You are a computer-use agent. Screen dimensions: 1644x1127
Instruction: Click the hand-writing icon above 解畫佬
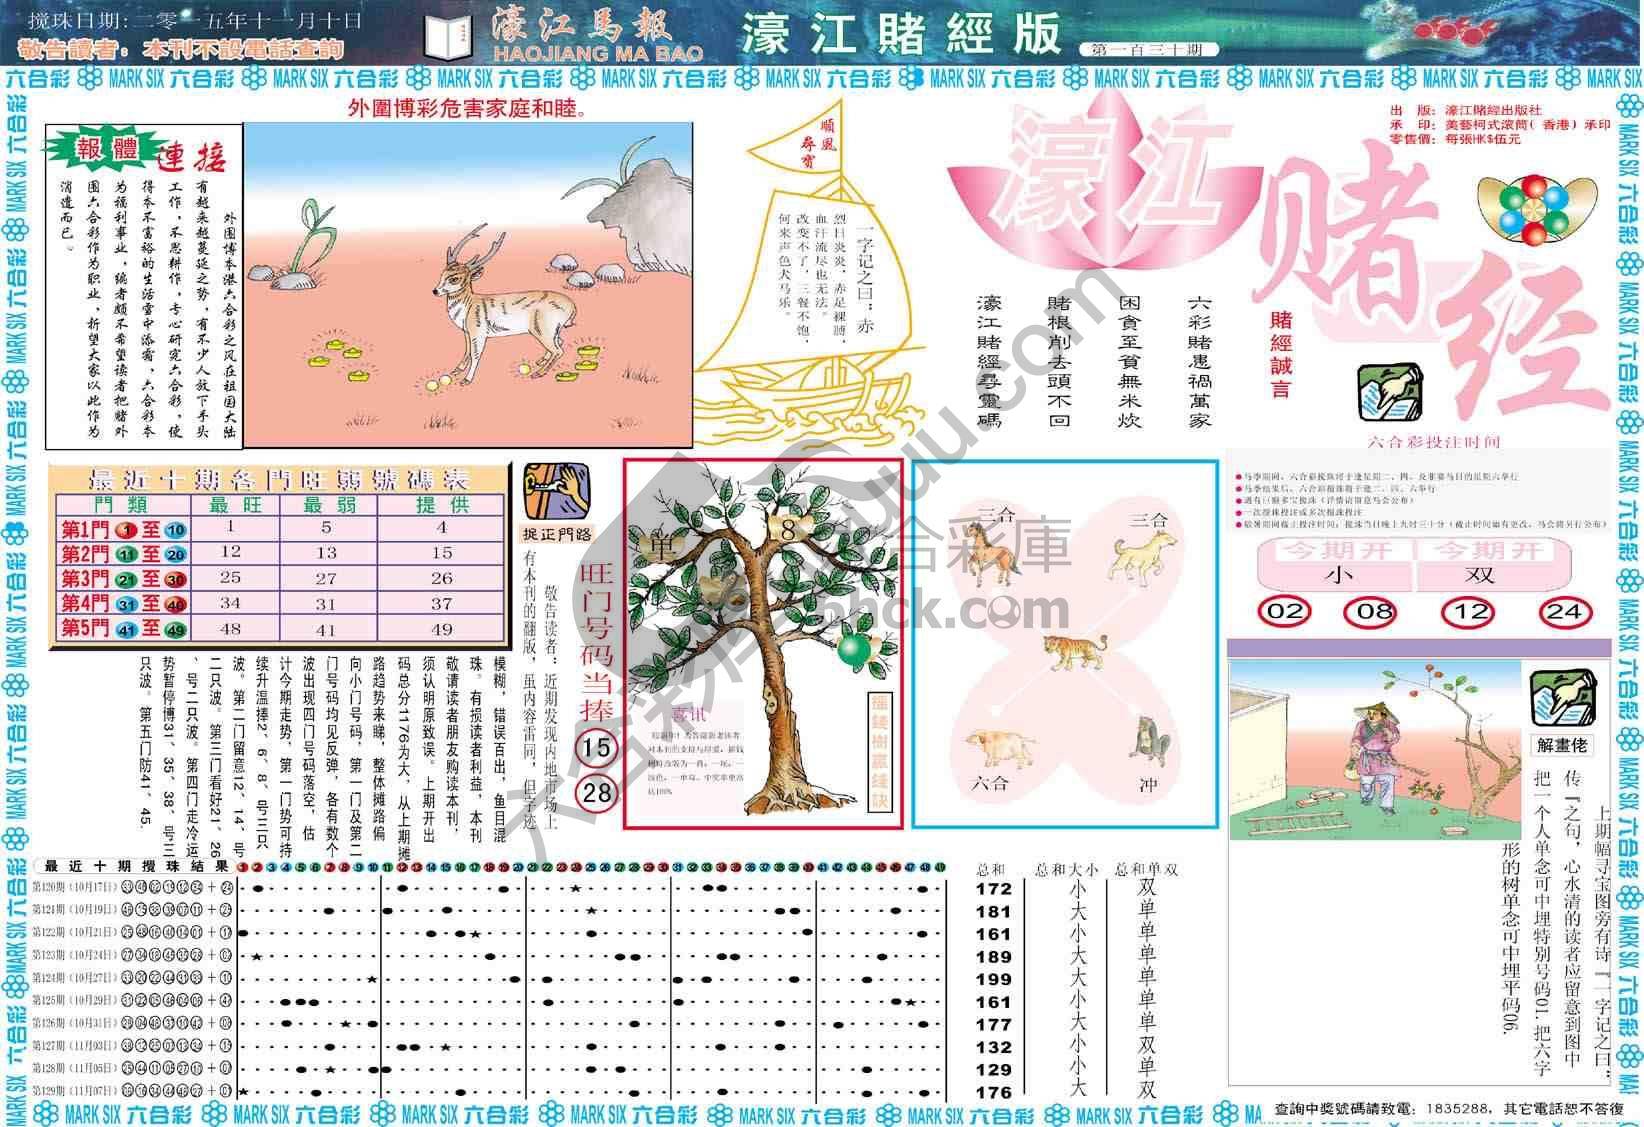pos(1564,697)
